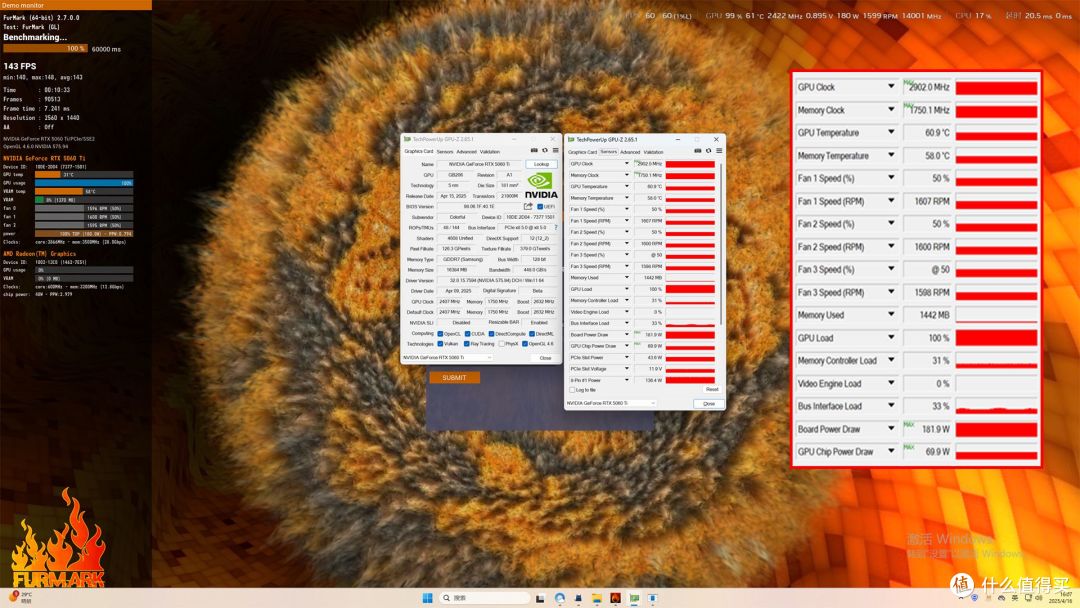Click the Lookup button next to the GPU name
The image size is (1080, 608).
point(541,164)
